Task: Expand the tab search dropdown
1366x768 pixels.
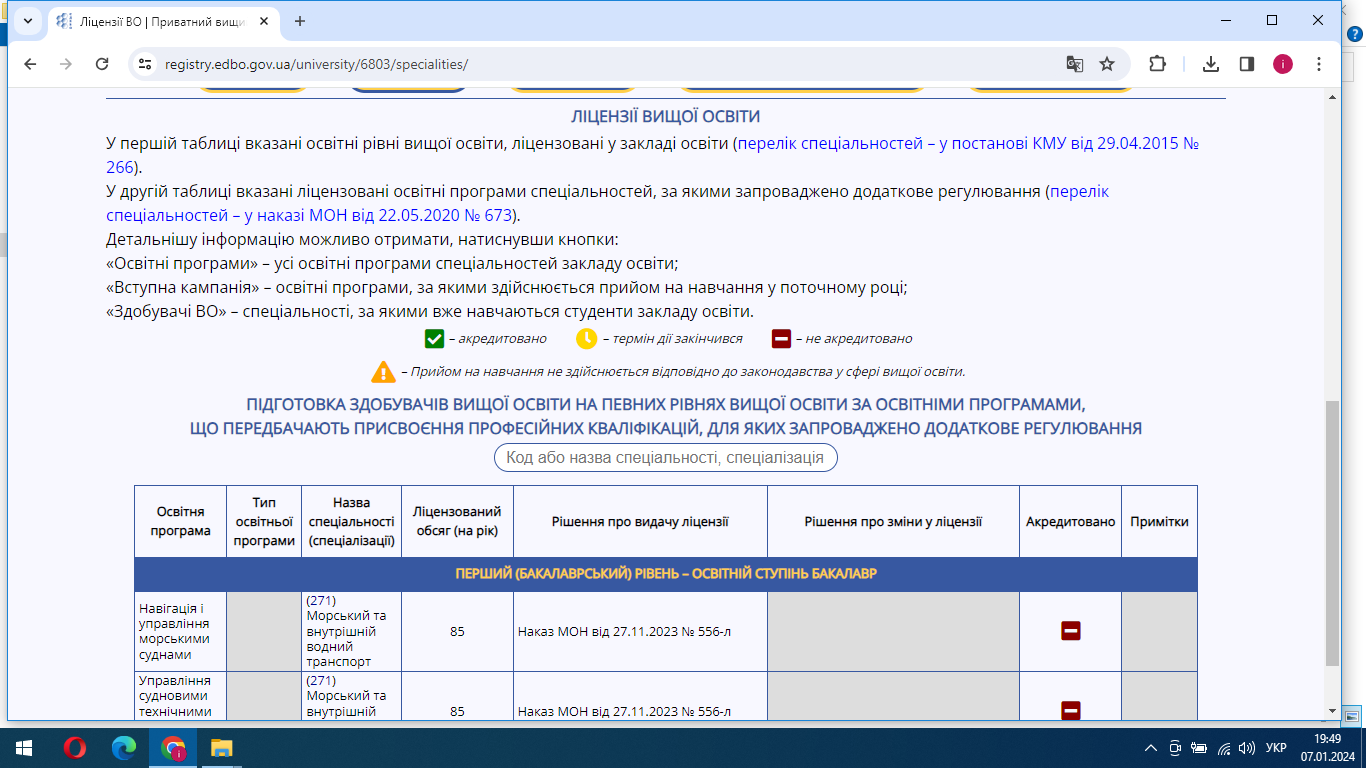Action: tap(27, 21)
